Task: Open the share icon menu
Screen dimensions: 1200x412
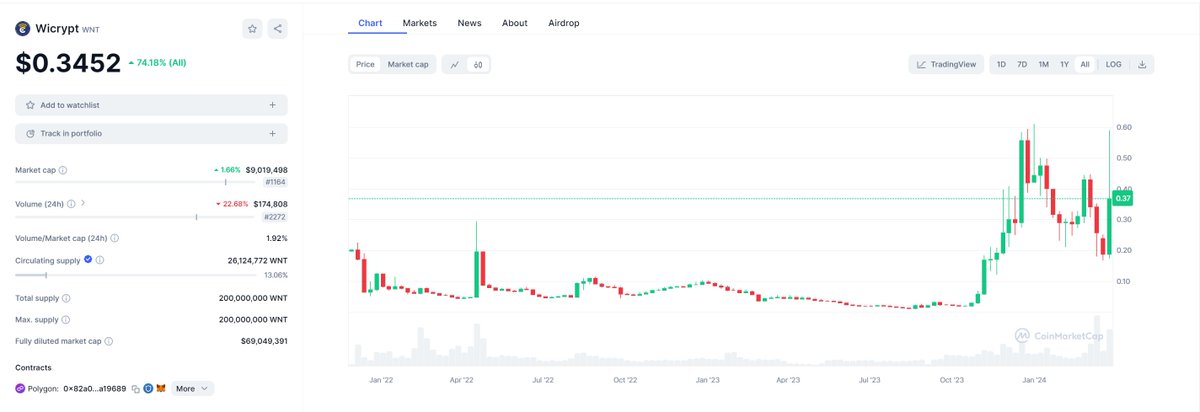Action: [277, 29]
